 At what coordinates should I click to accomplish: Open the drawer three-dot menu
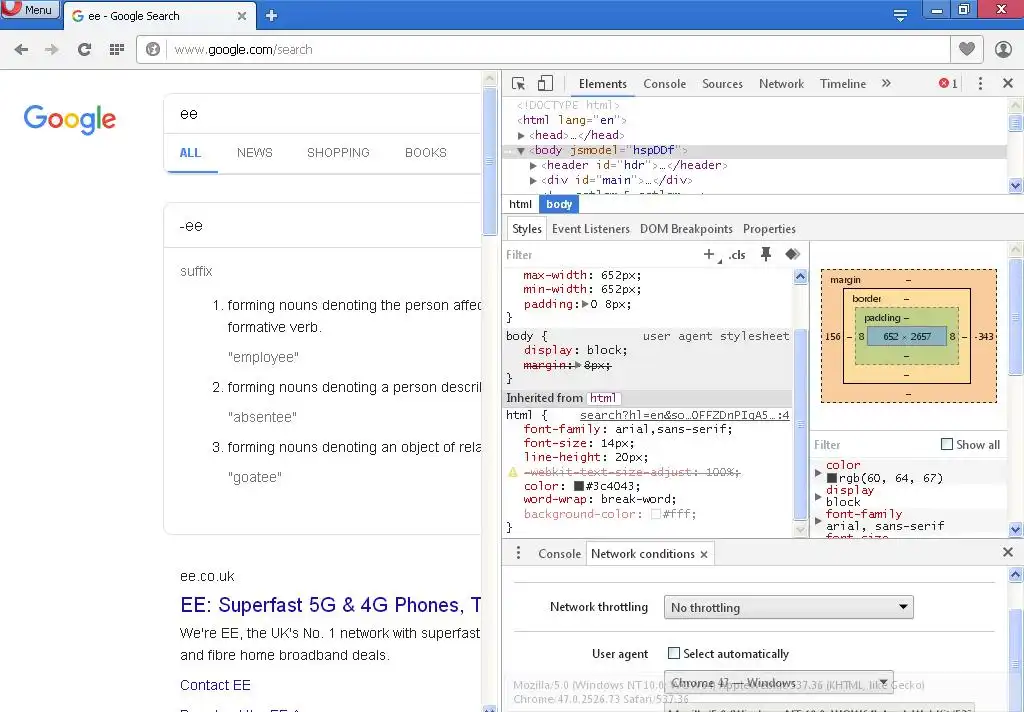point(518,553)
